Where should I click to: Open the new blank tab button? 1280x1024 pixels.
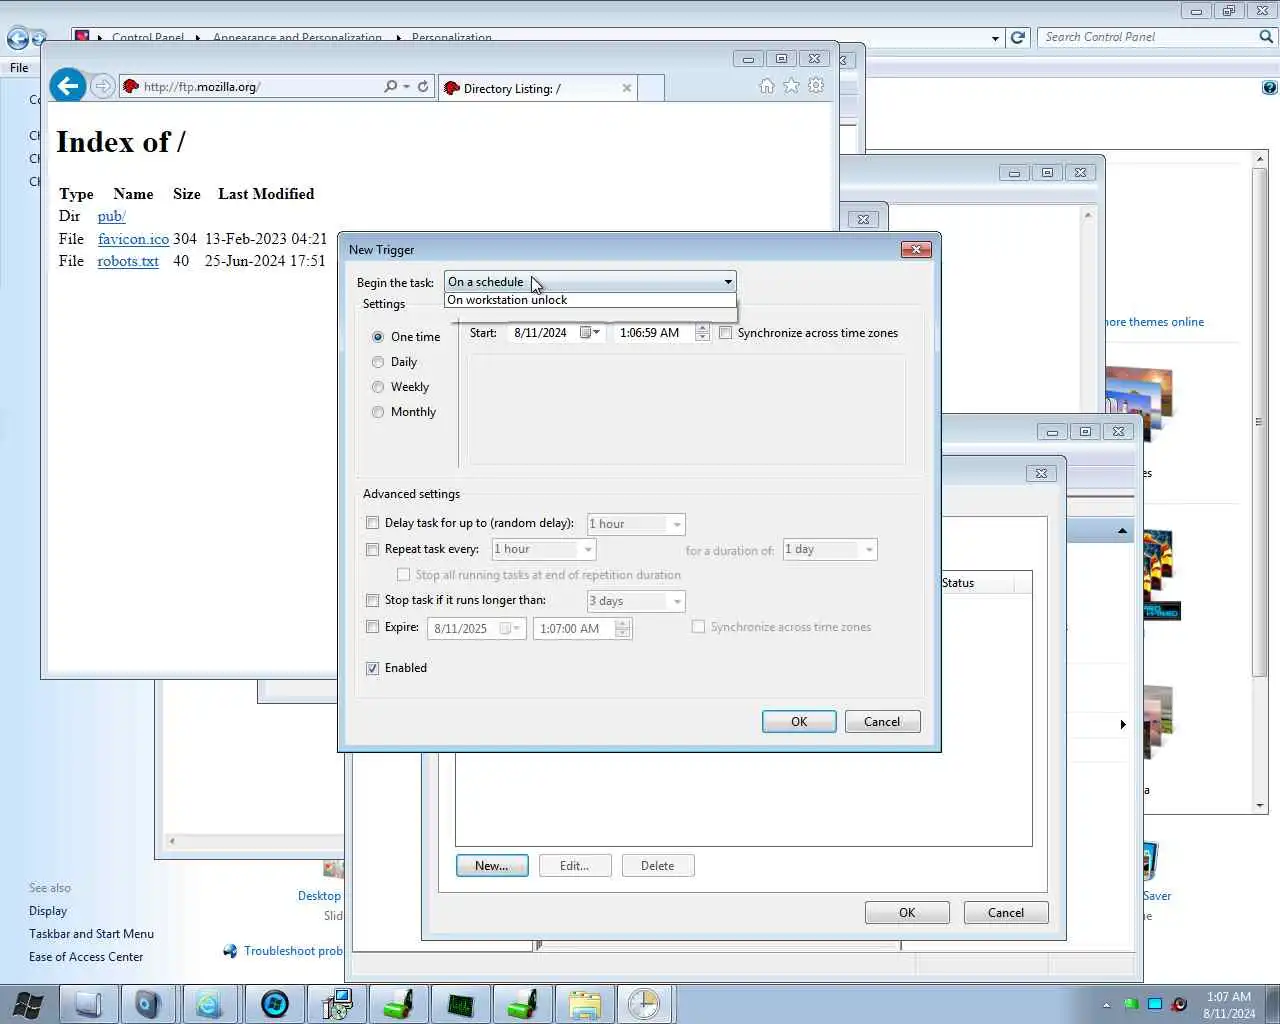click(651, 88)
